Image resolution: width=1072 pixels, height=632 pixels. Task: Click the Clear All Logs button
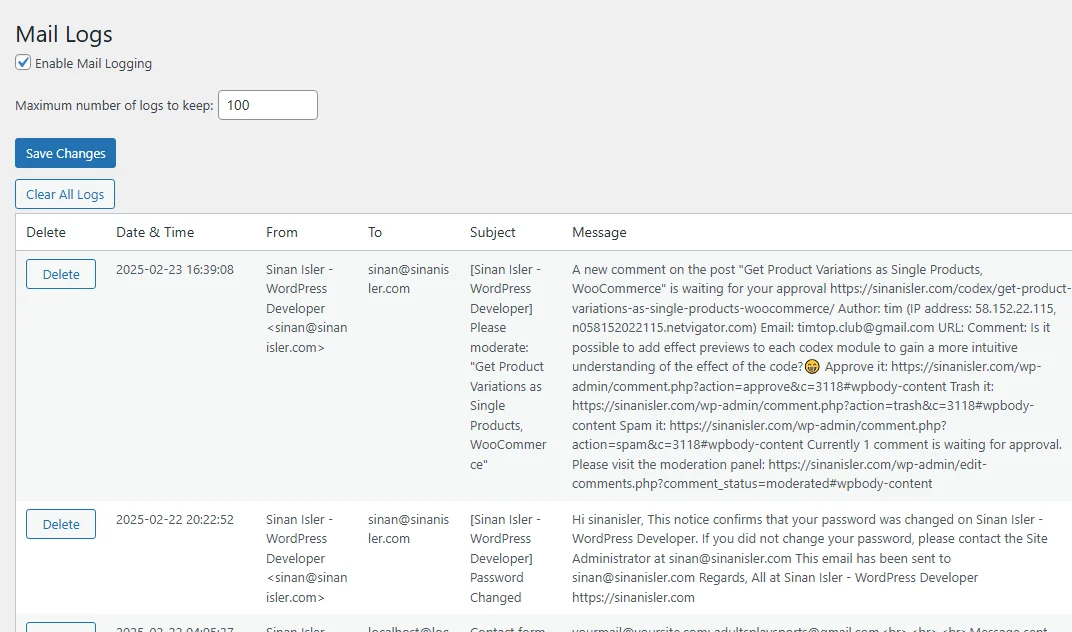click(65, 194)
